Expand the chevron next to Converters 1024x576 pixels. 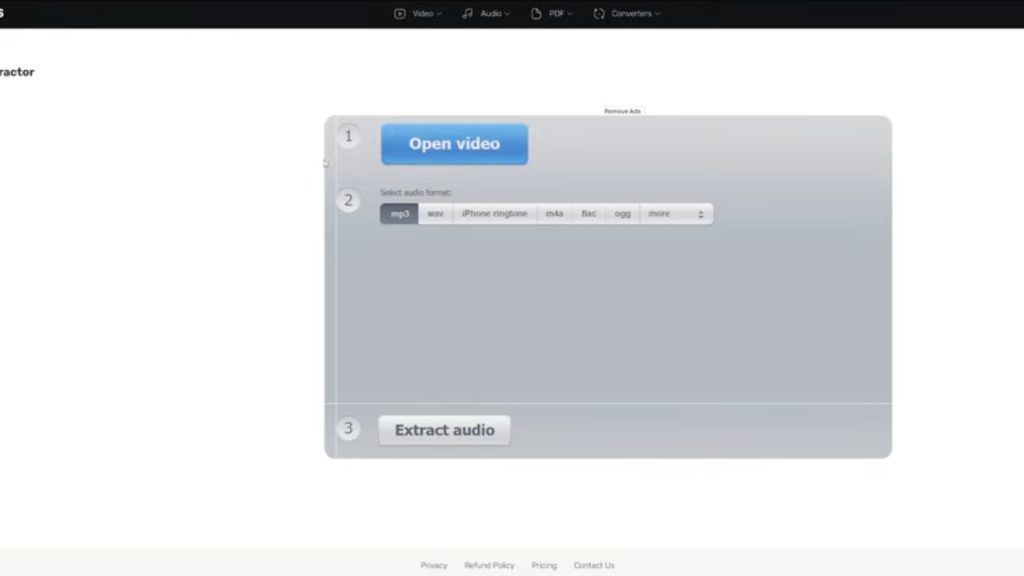point(658,14)
